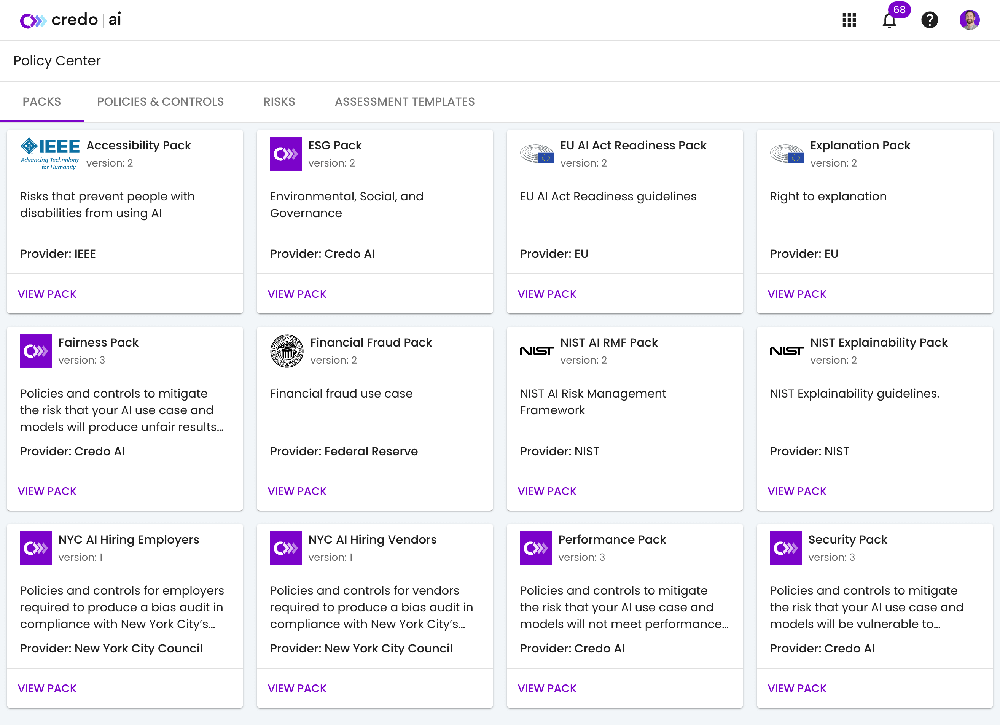View the NYC AI Hiring Employers pack
This screenshot has width=1000, height=725.
click(47, 688)
